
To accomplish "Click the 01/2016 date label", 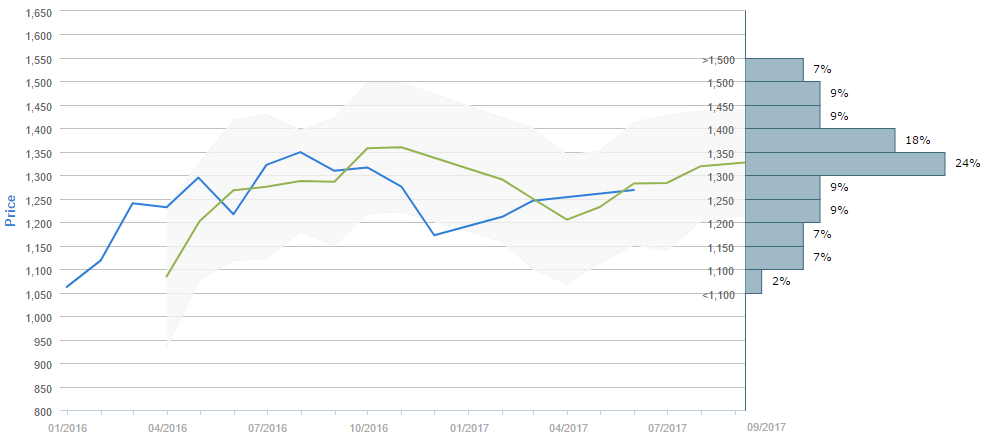I will pyautogui.click(x=67, y=428).
